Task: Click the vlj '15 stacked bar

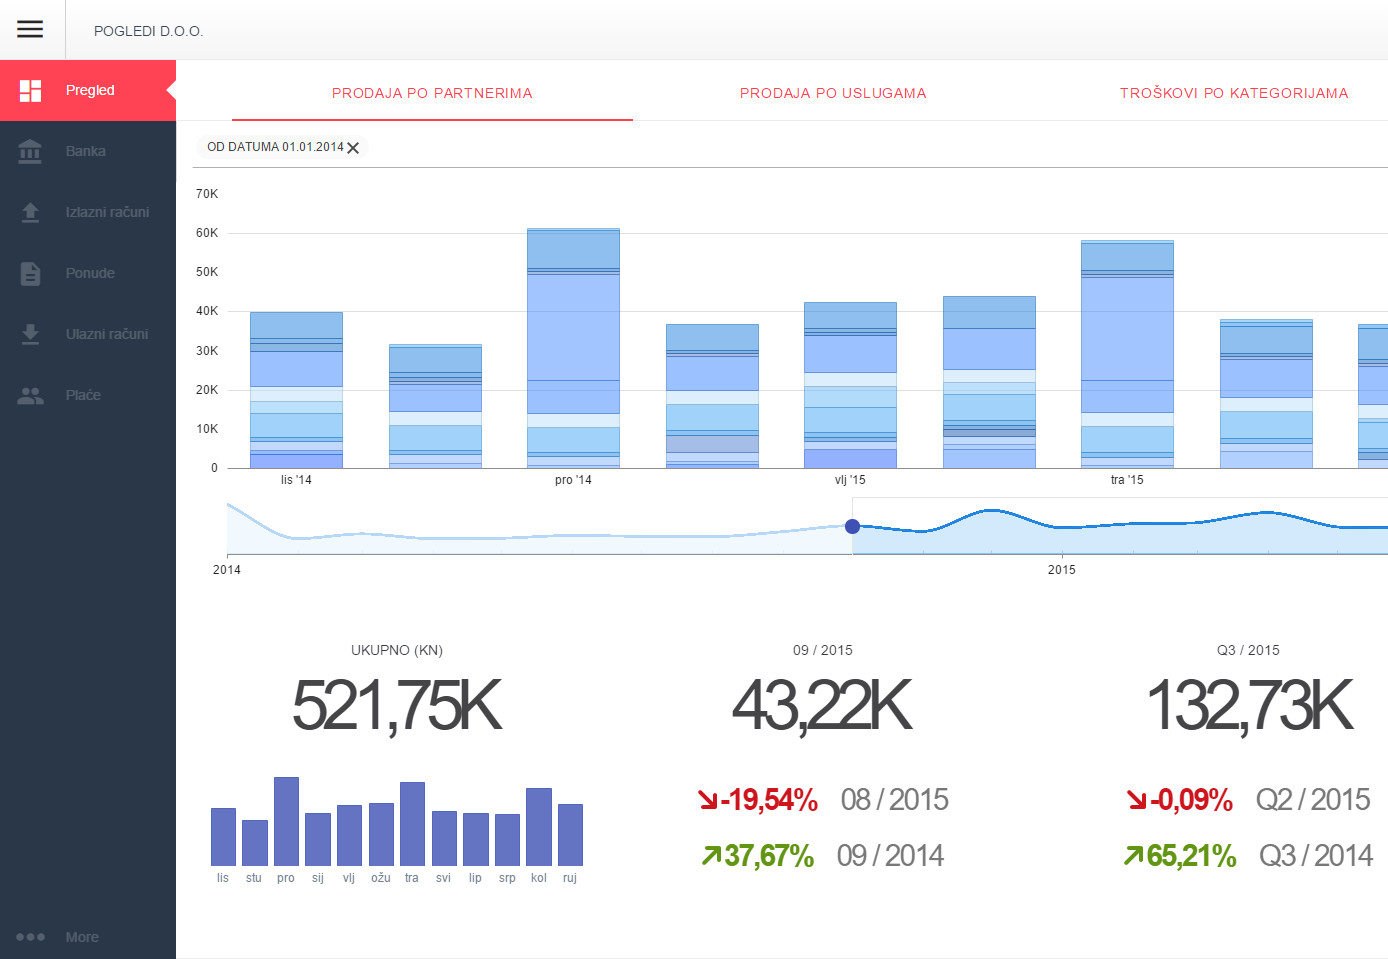Action: (850, 385)
